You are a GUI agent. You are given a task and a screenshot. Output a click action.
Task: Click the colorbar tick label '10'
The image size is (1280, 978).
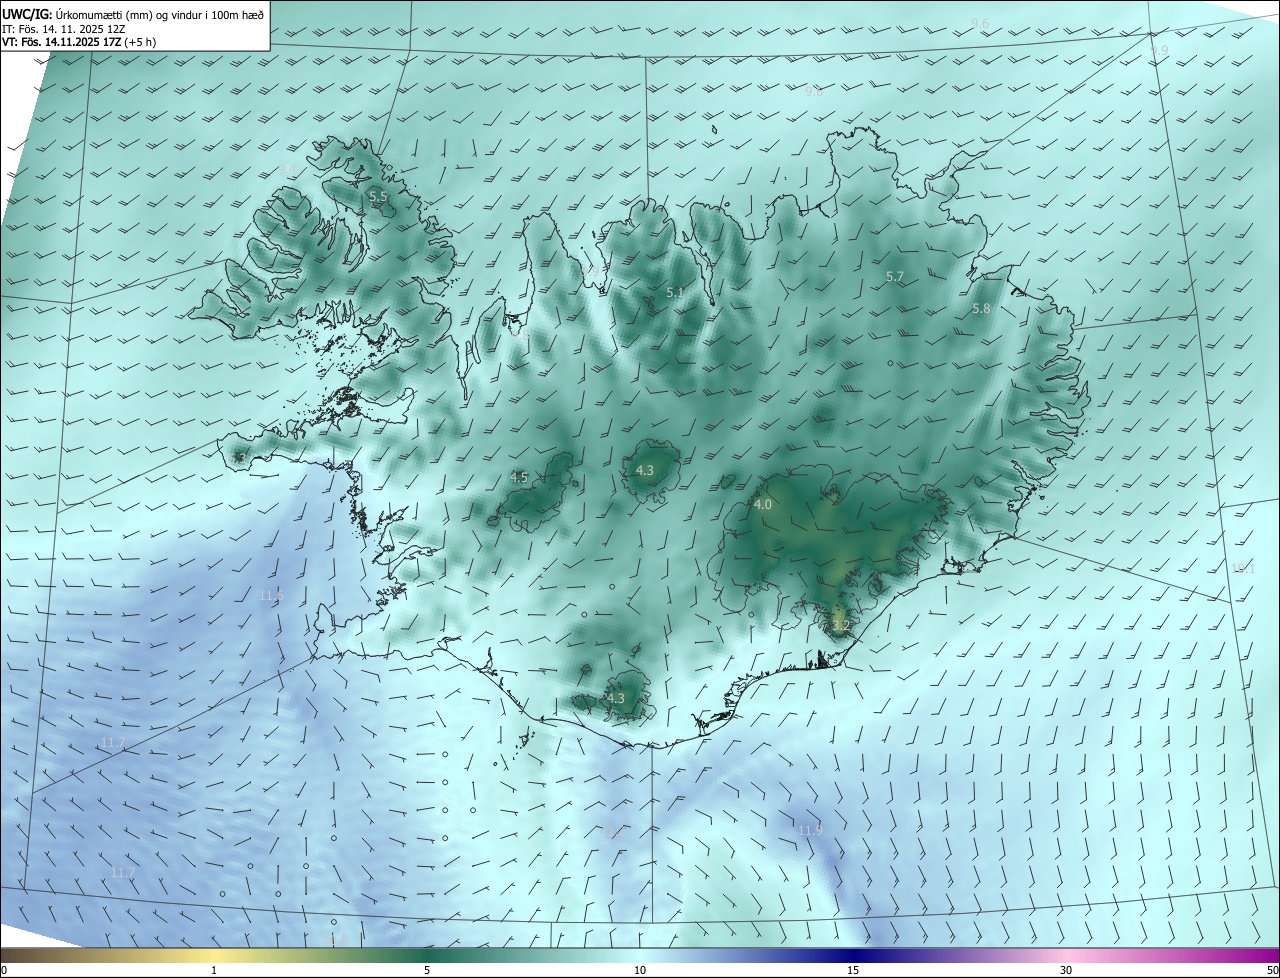640,971
